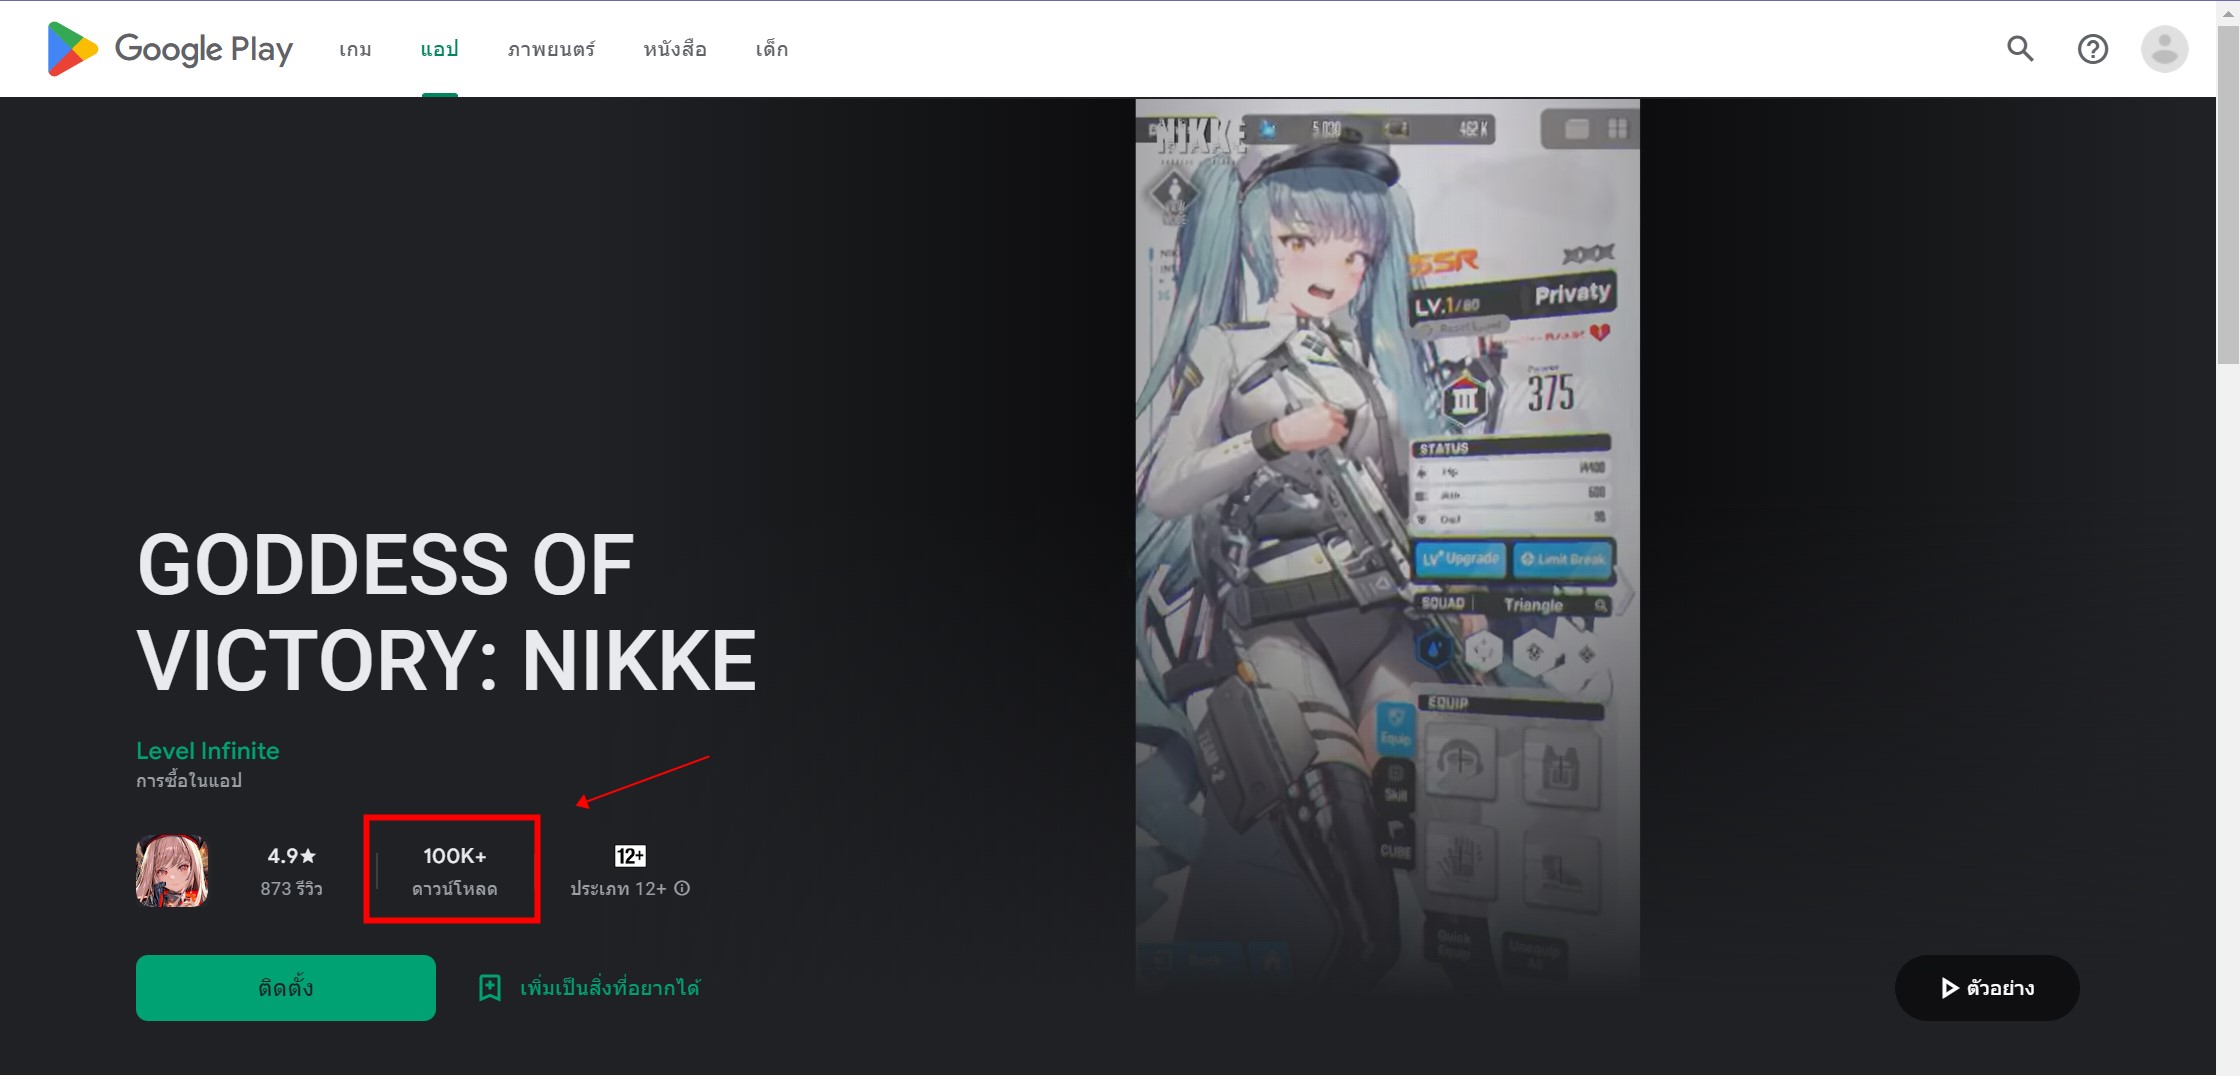
Task: Select the เด็ก section
Action: pyautogui.click(x=770, y=48)
